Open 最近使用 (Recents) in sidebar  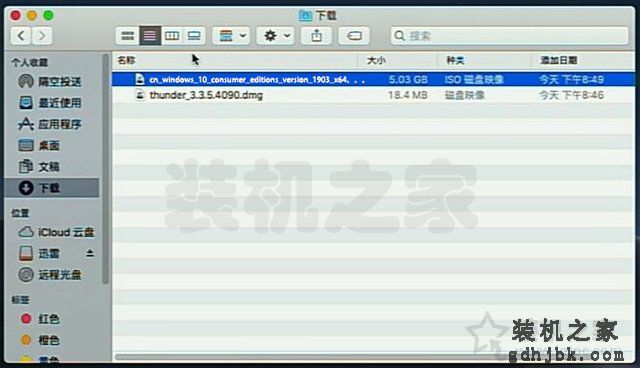click(x=51, y=103)
